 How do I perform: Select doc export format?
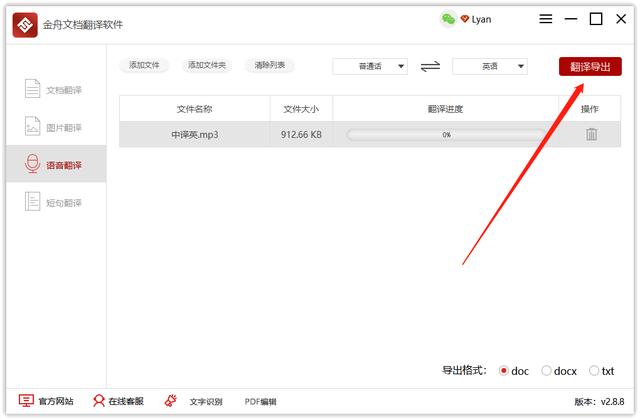tap(504, 371)
